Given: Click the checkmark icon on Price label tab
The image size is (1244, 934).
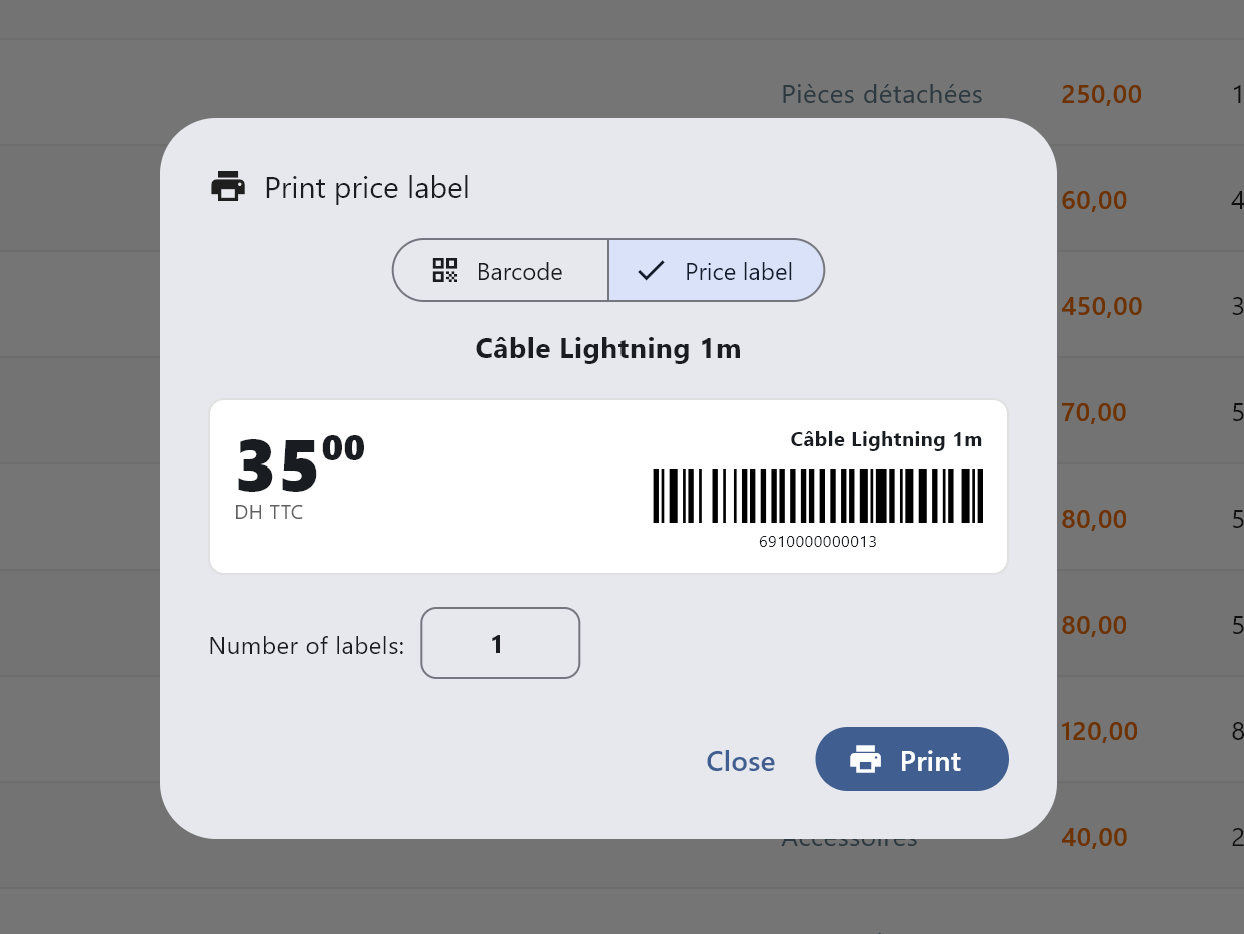Looking at the screenshot, I should tap(652, 270).
